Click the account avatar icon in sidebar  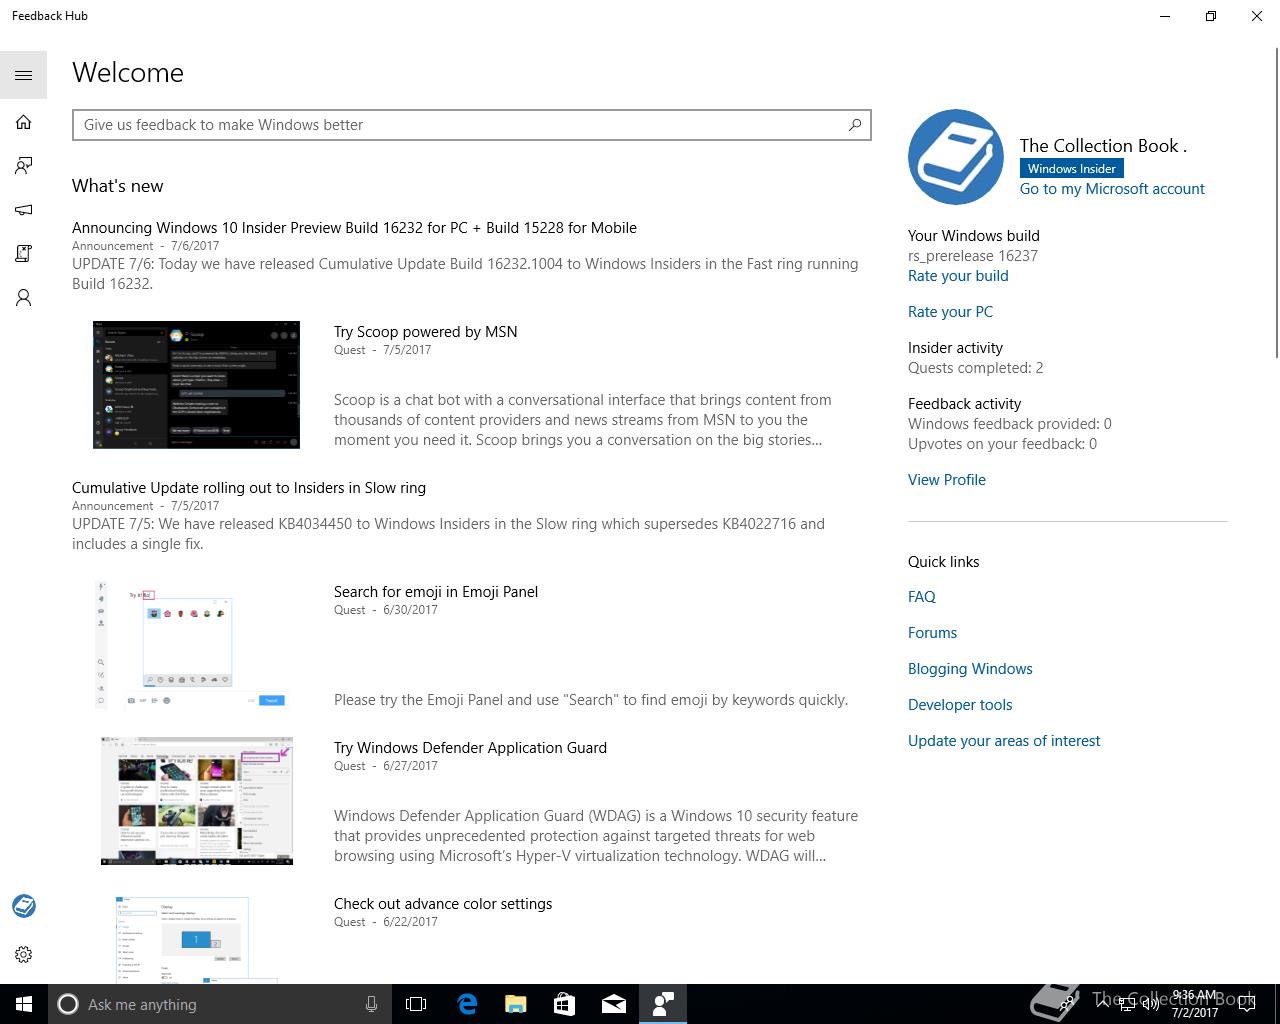23,906
